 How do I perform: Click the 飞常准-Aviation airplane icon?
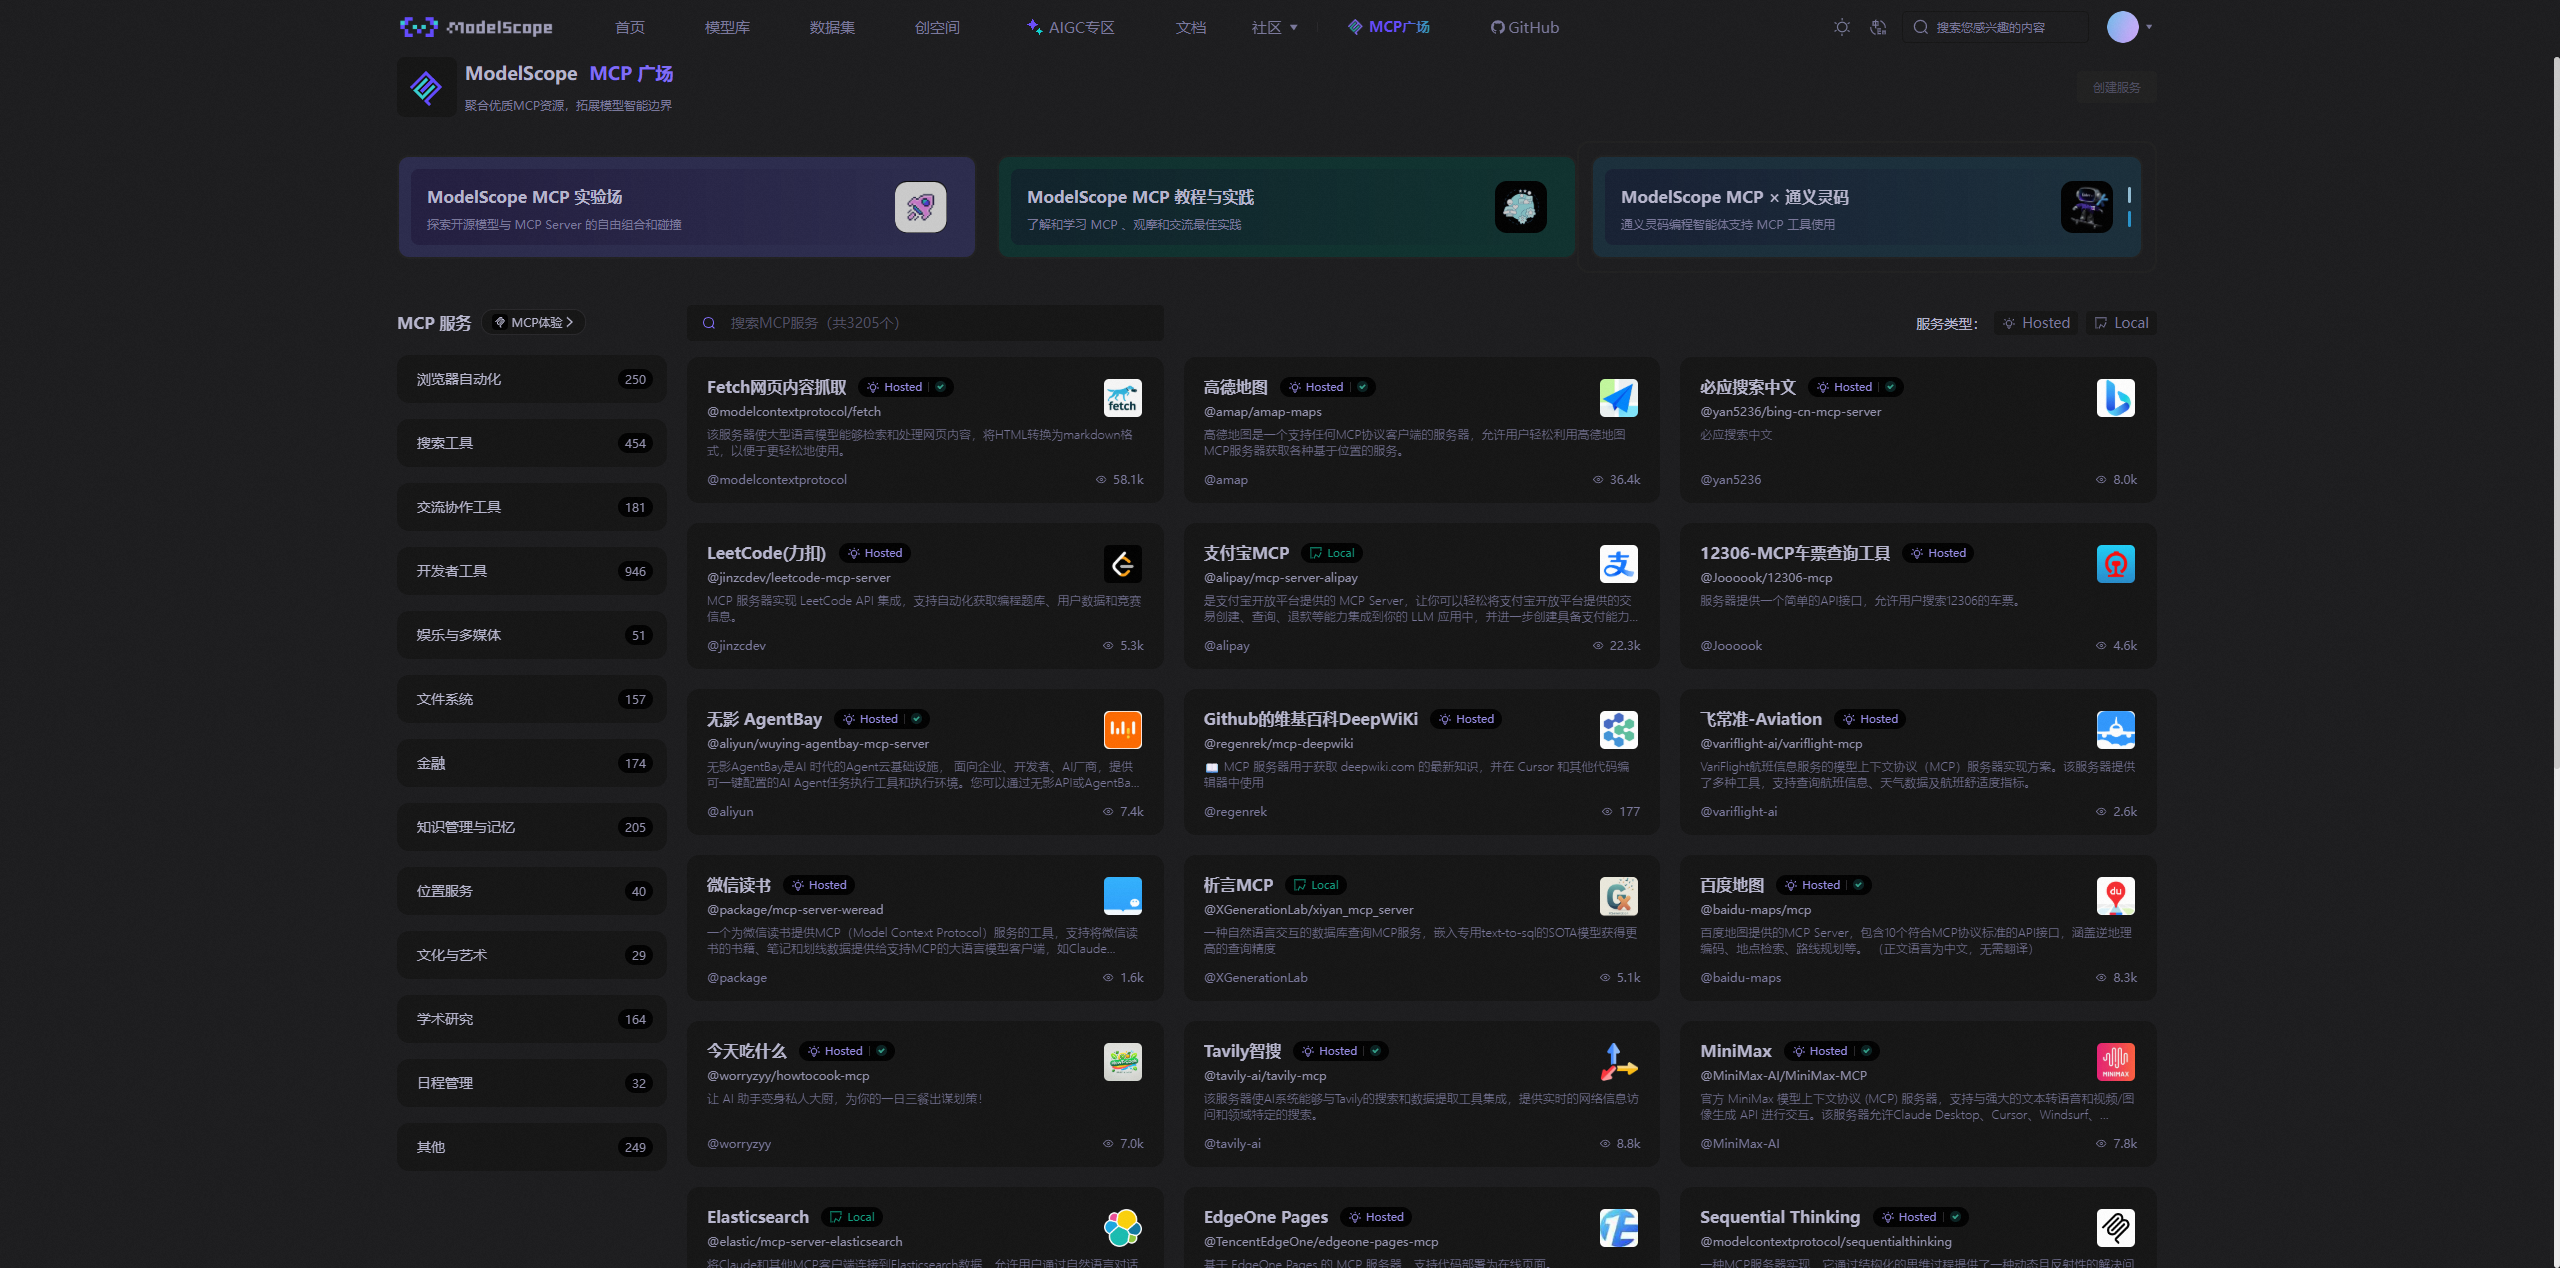pyautogui.click(x=2115, y=730)
